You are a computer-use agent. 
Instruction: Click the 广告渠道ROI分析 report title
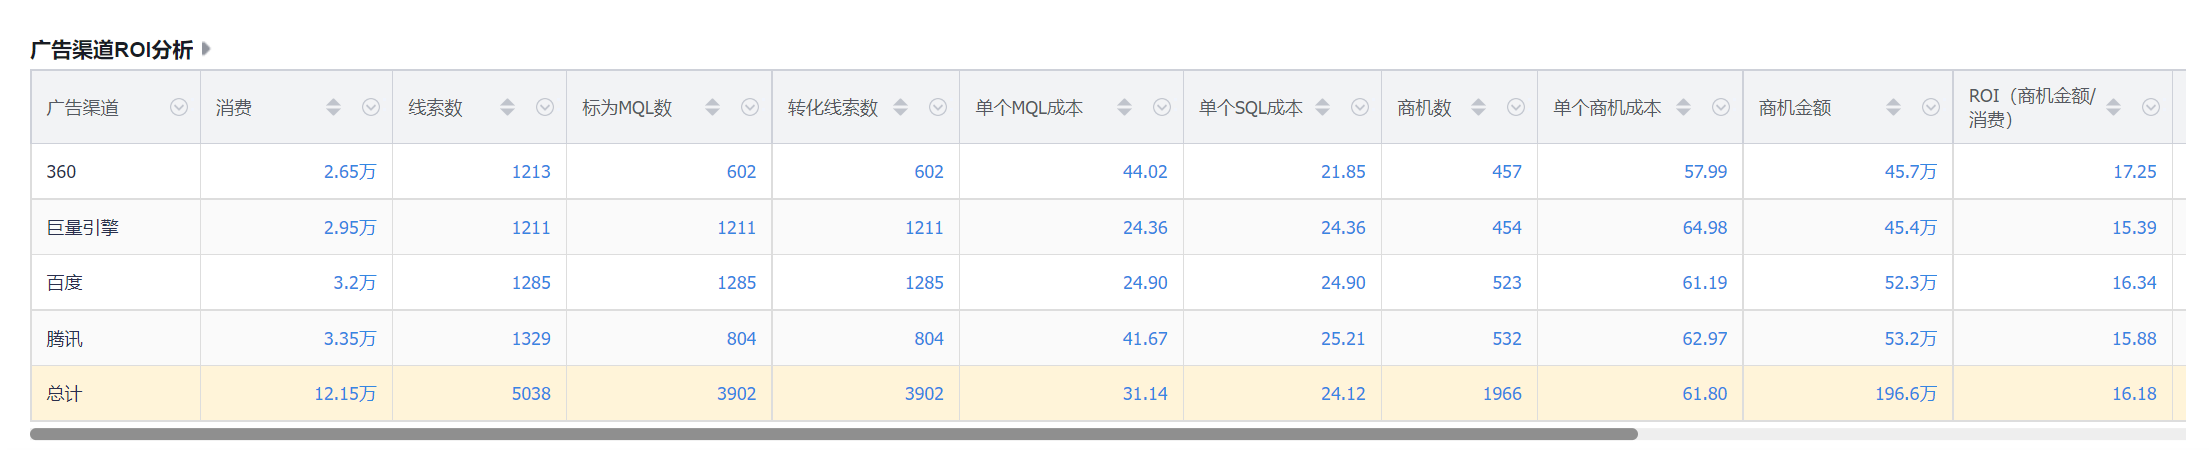(111, 49)
